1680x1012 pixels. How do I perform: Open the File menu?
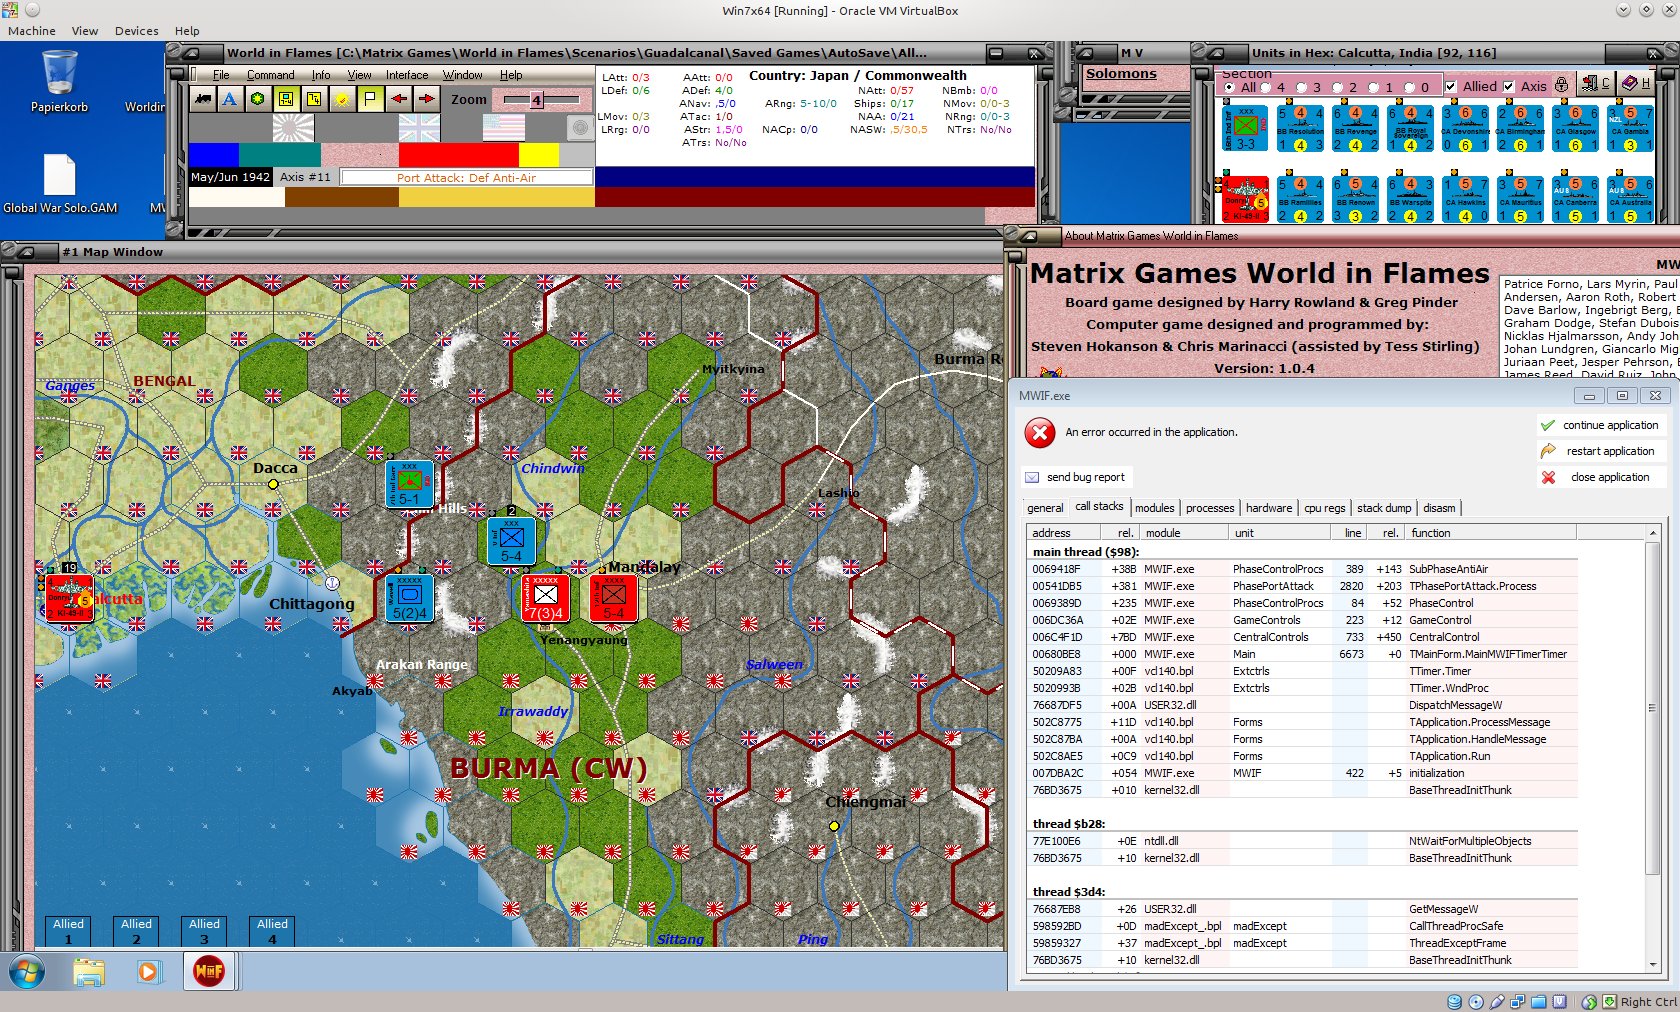click(x=221, y=75)
